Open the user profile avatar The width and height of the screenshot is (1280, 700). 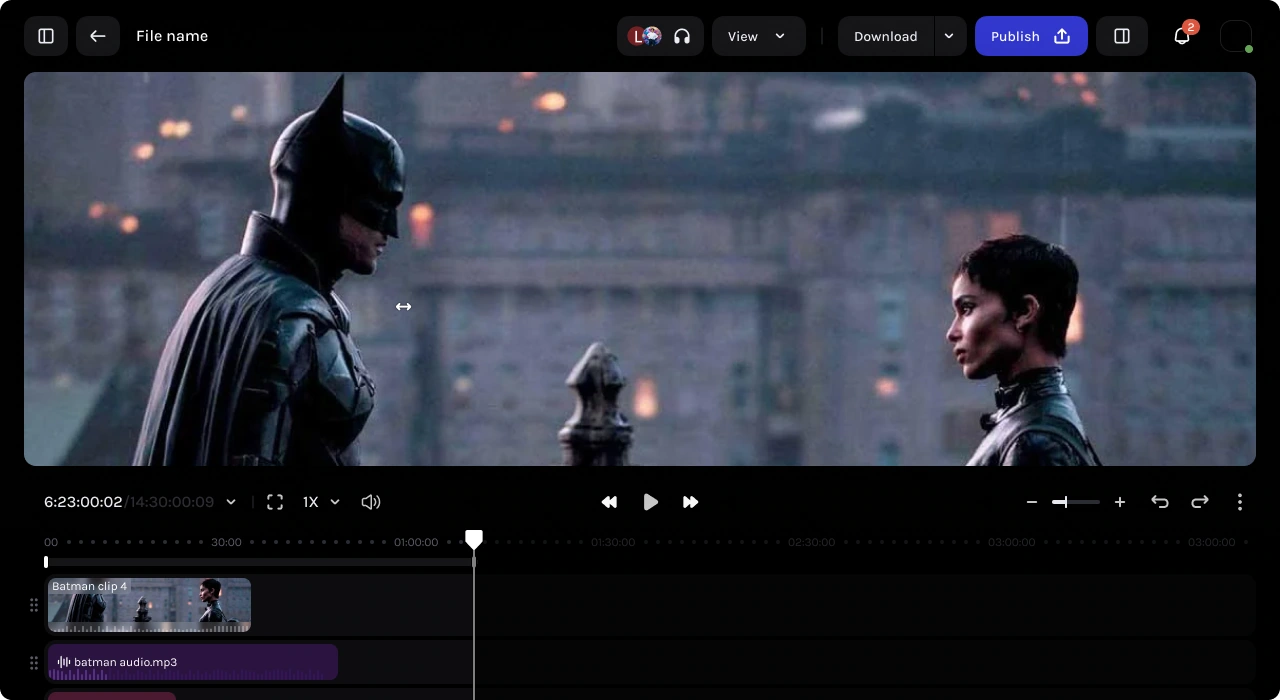coord(1236,36)
